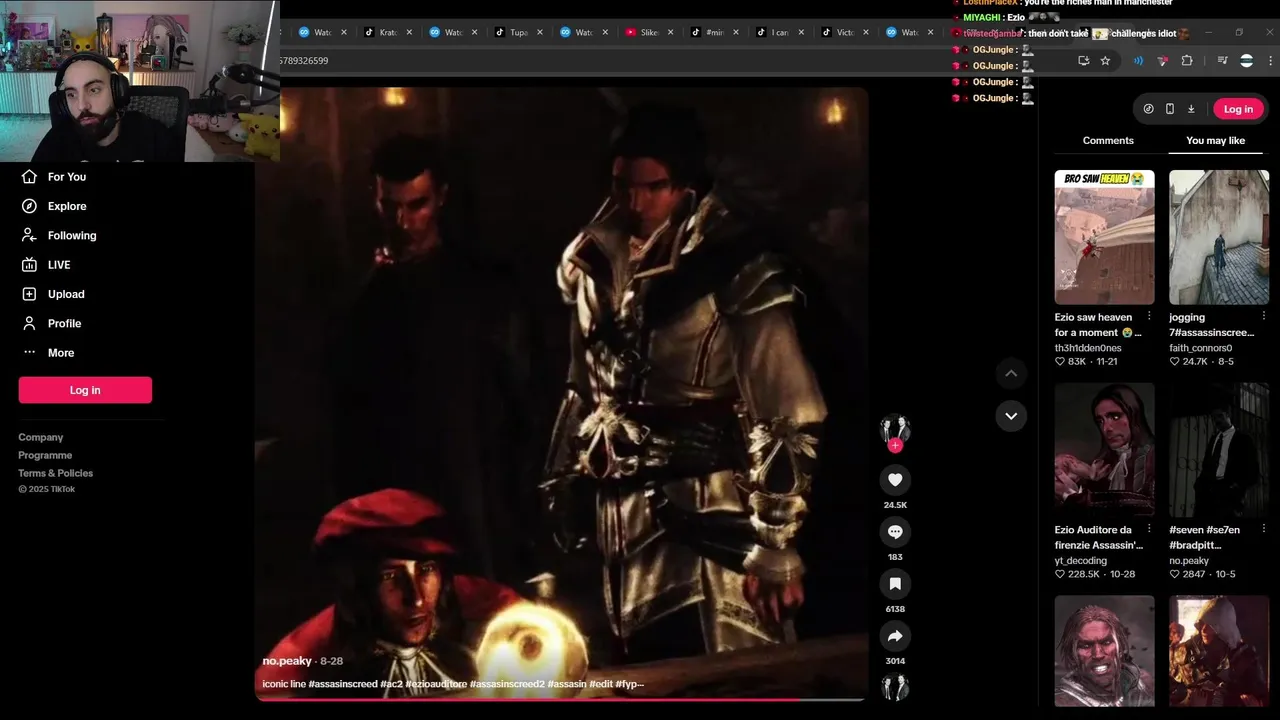Switch to the Comments tab
Screen dimensions: 1280x720
click(x=1108, y=141)
